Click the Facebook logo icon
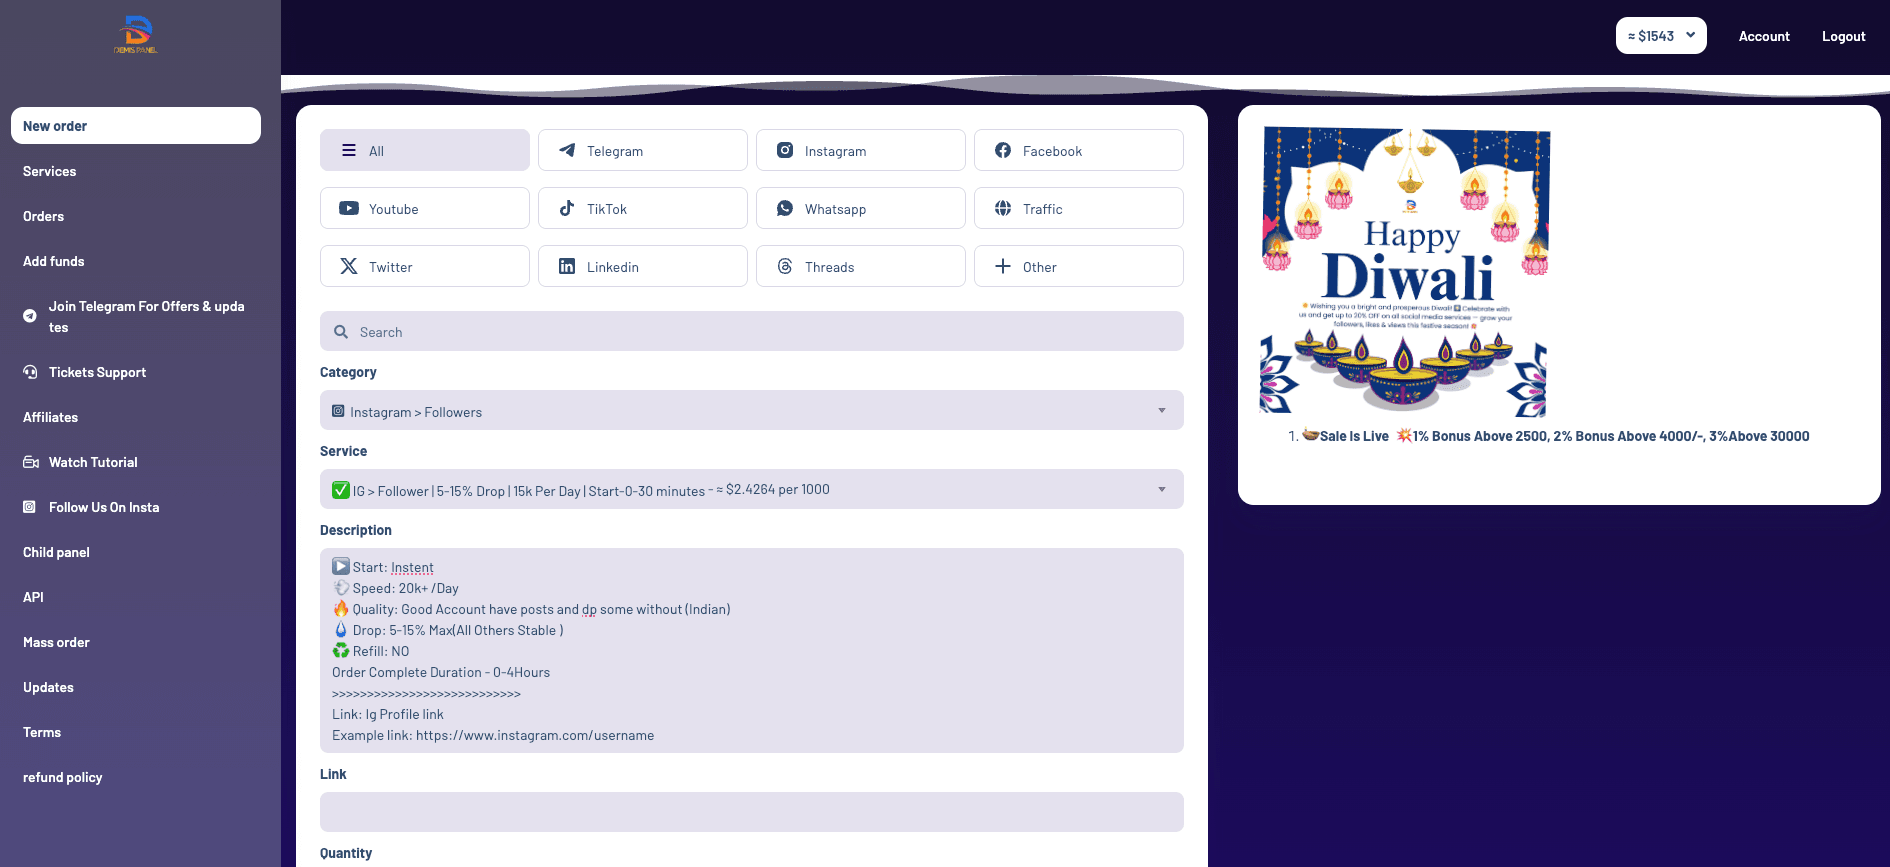This screenshot has height=867, width=1890. click(x=1003, y=151)
